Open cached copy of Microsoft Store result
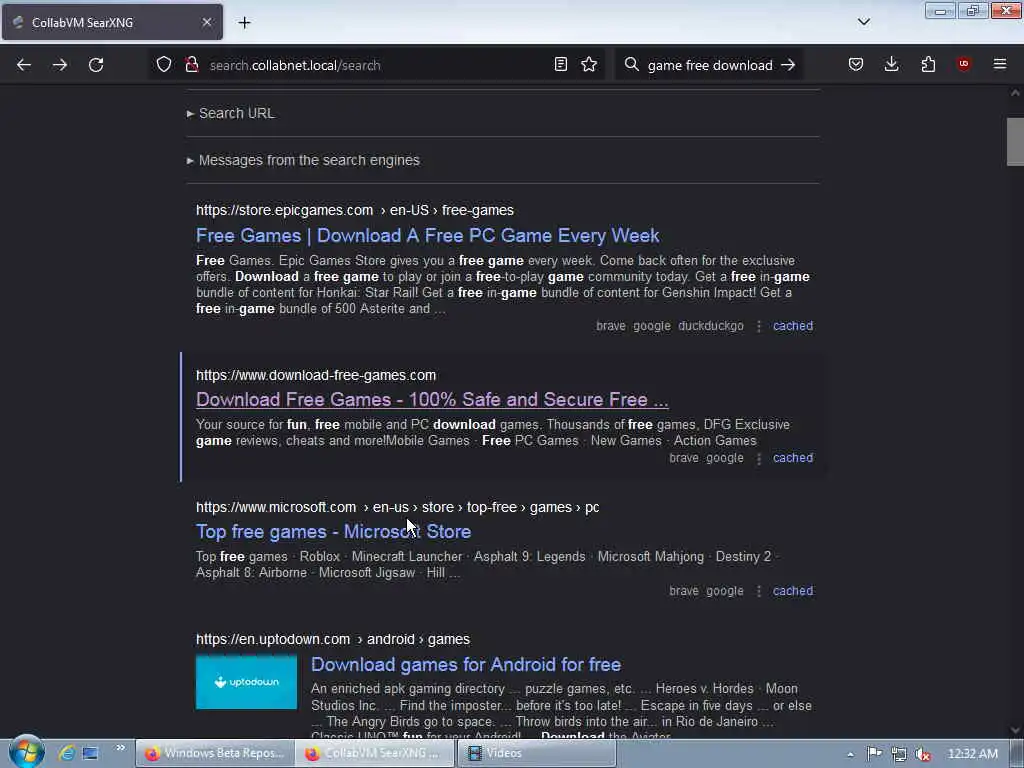 click(793, 590)
